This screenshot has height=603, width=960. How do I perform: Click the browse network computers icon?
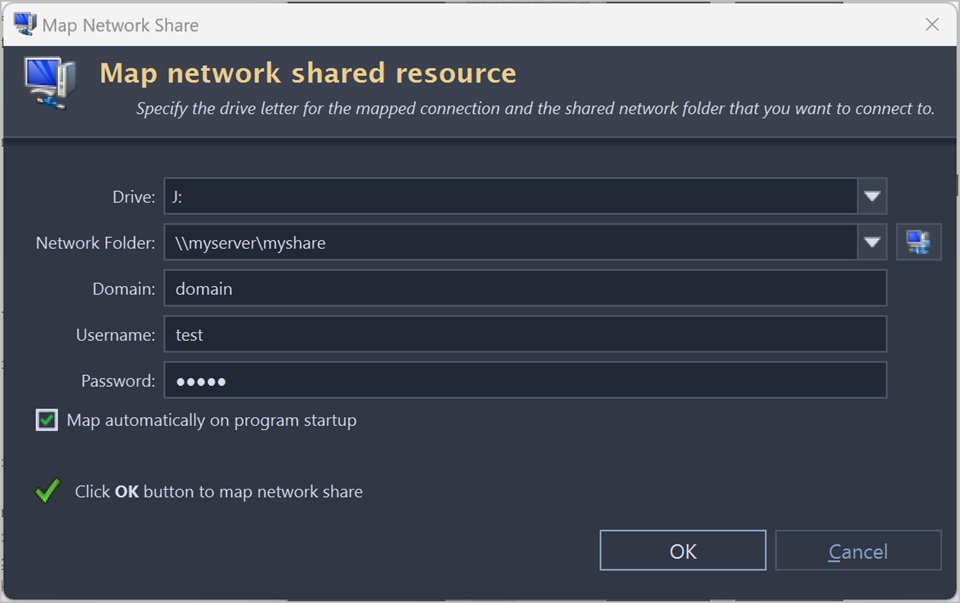pos(918,242)
